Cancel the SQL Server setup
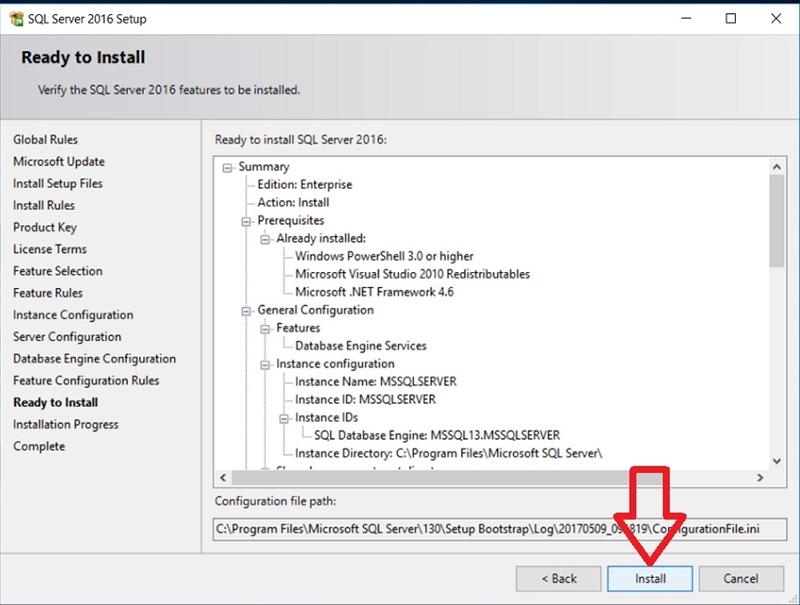Viewport: 800px width, 605px height. [741, 578]
